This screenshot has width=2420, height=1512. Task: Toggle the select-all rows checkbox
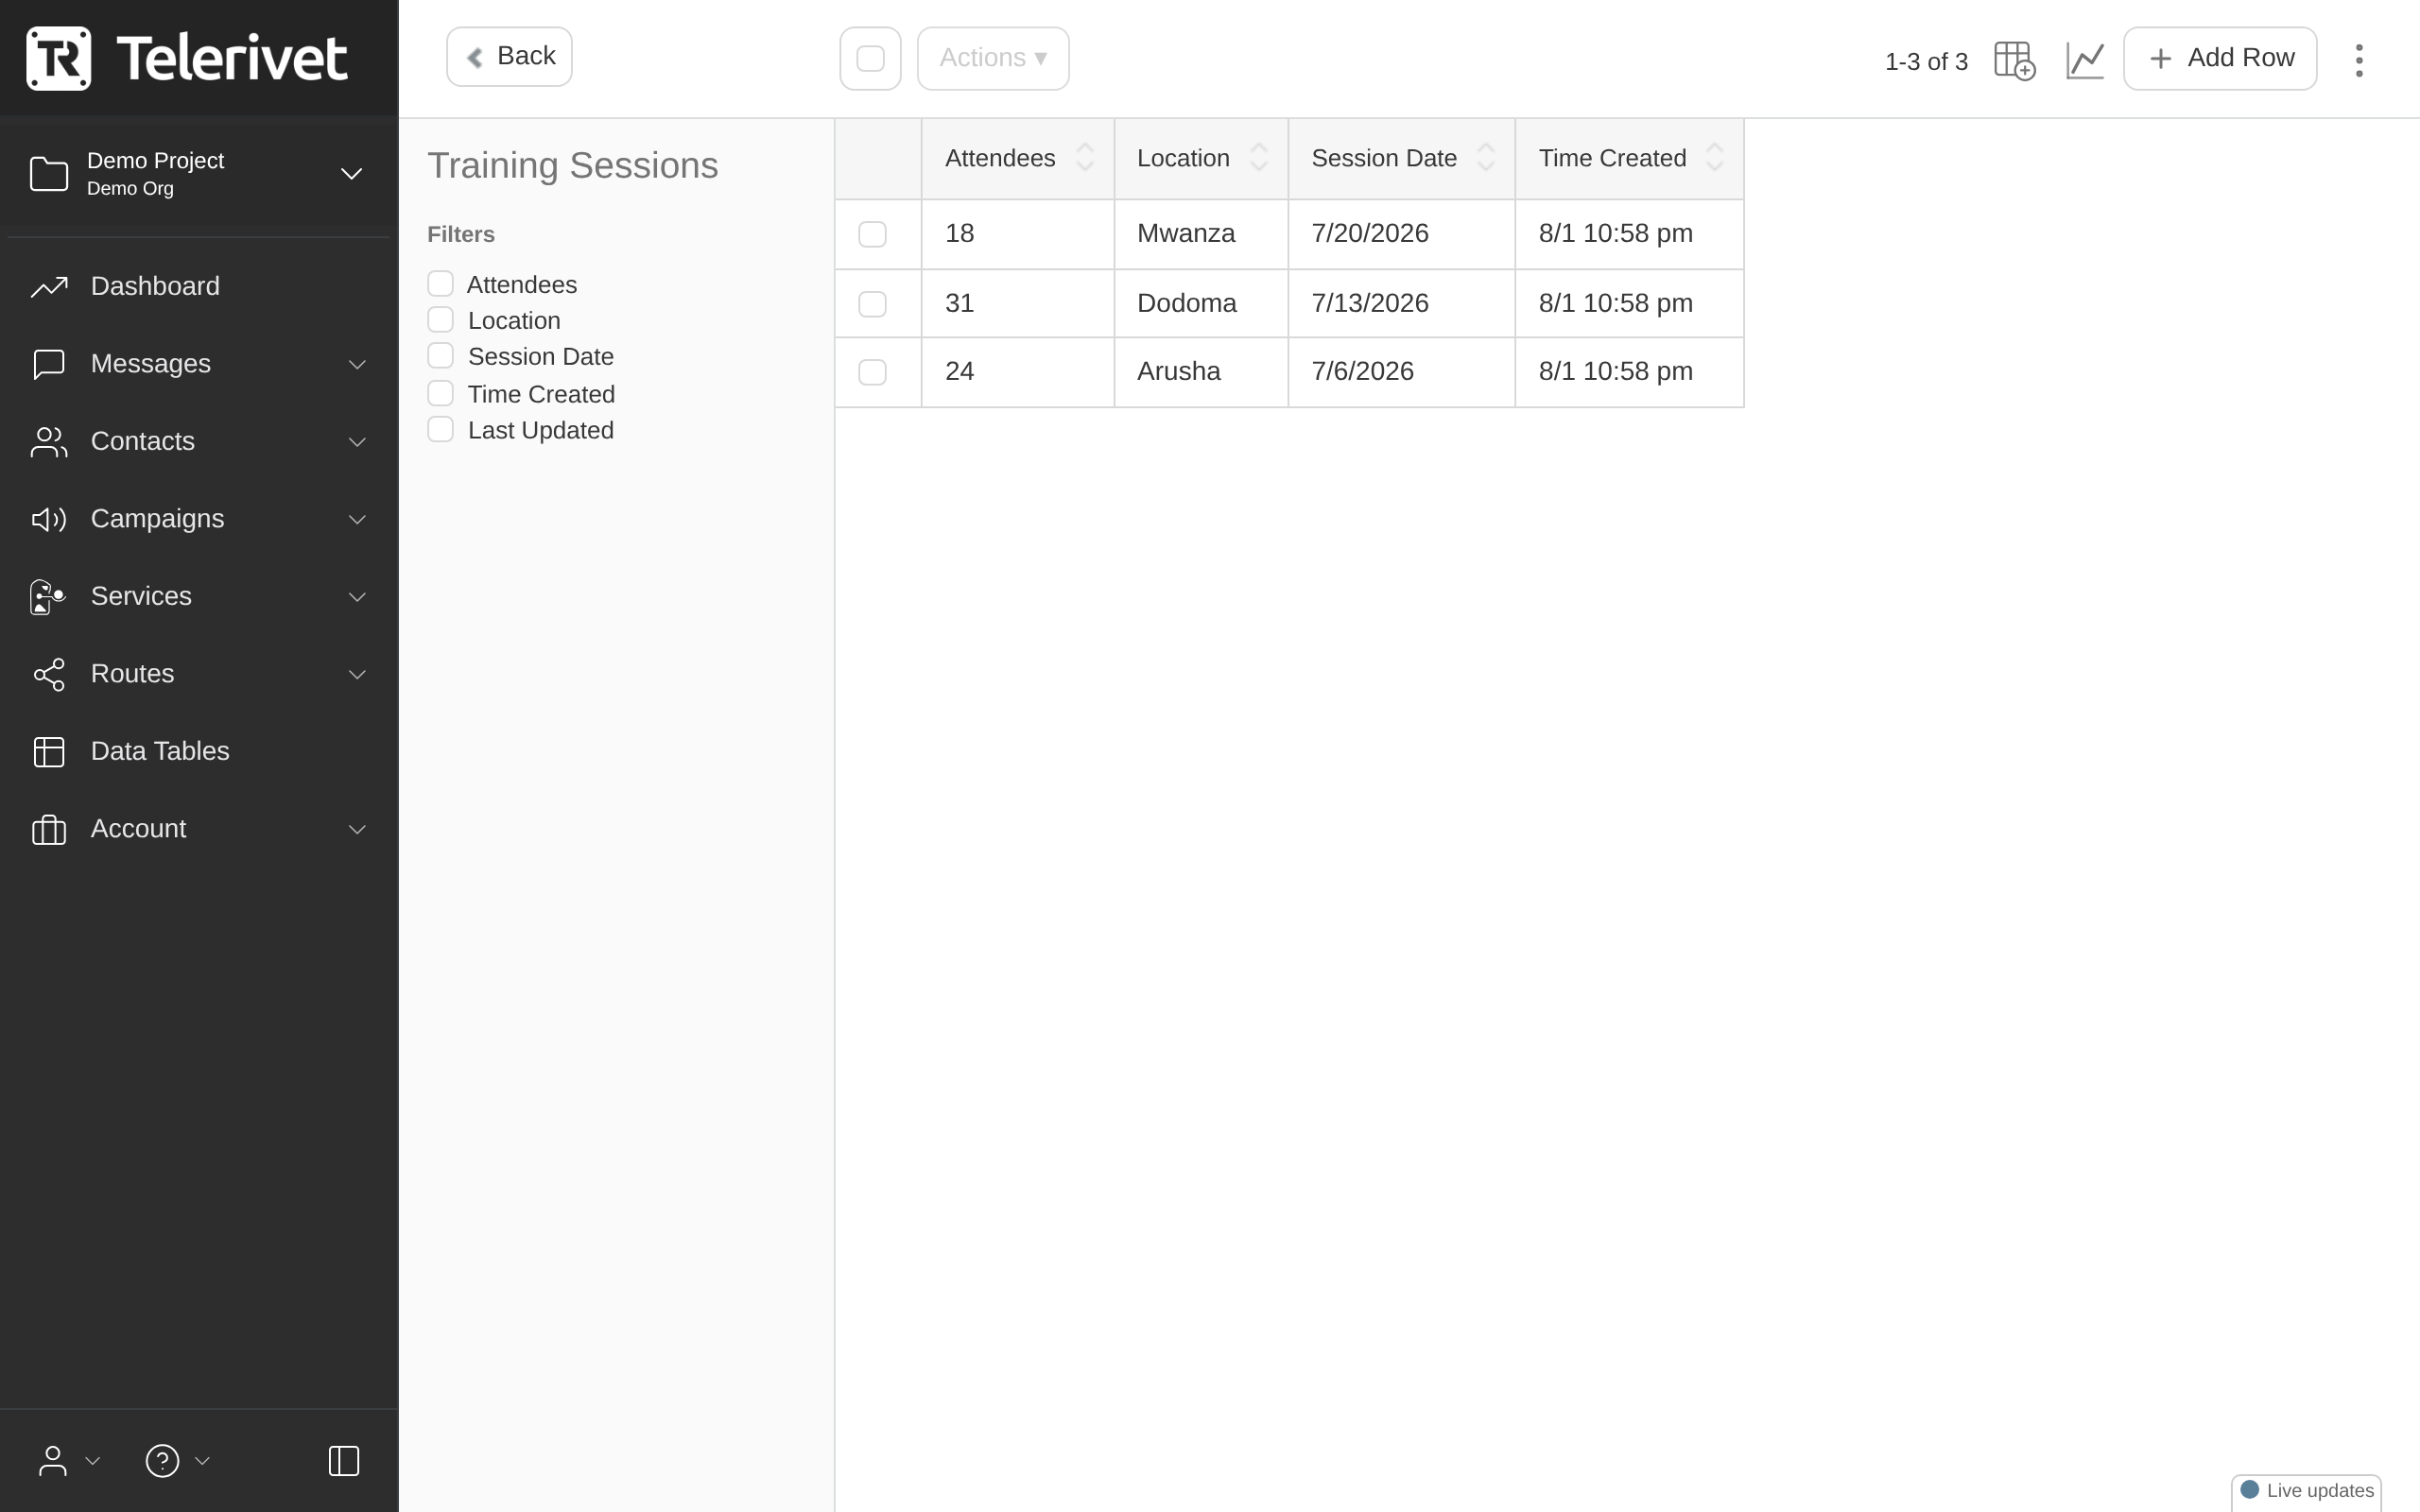click(871, 59)
